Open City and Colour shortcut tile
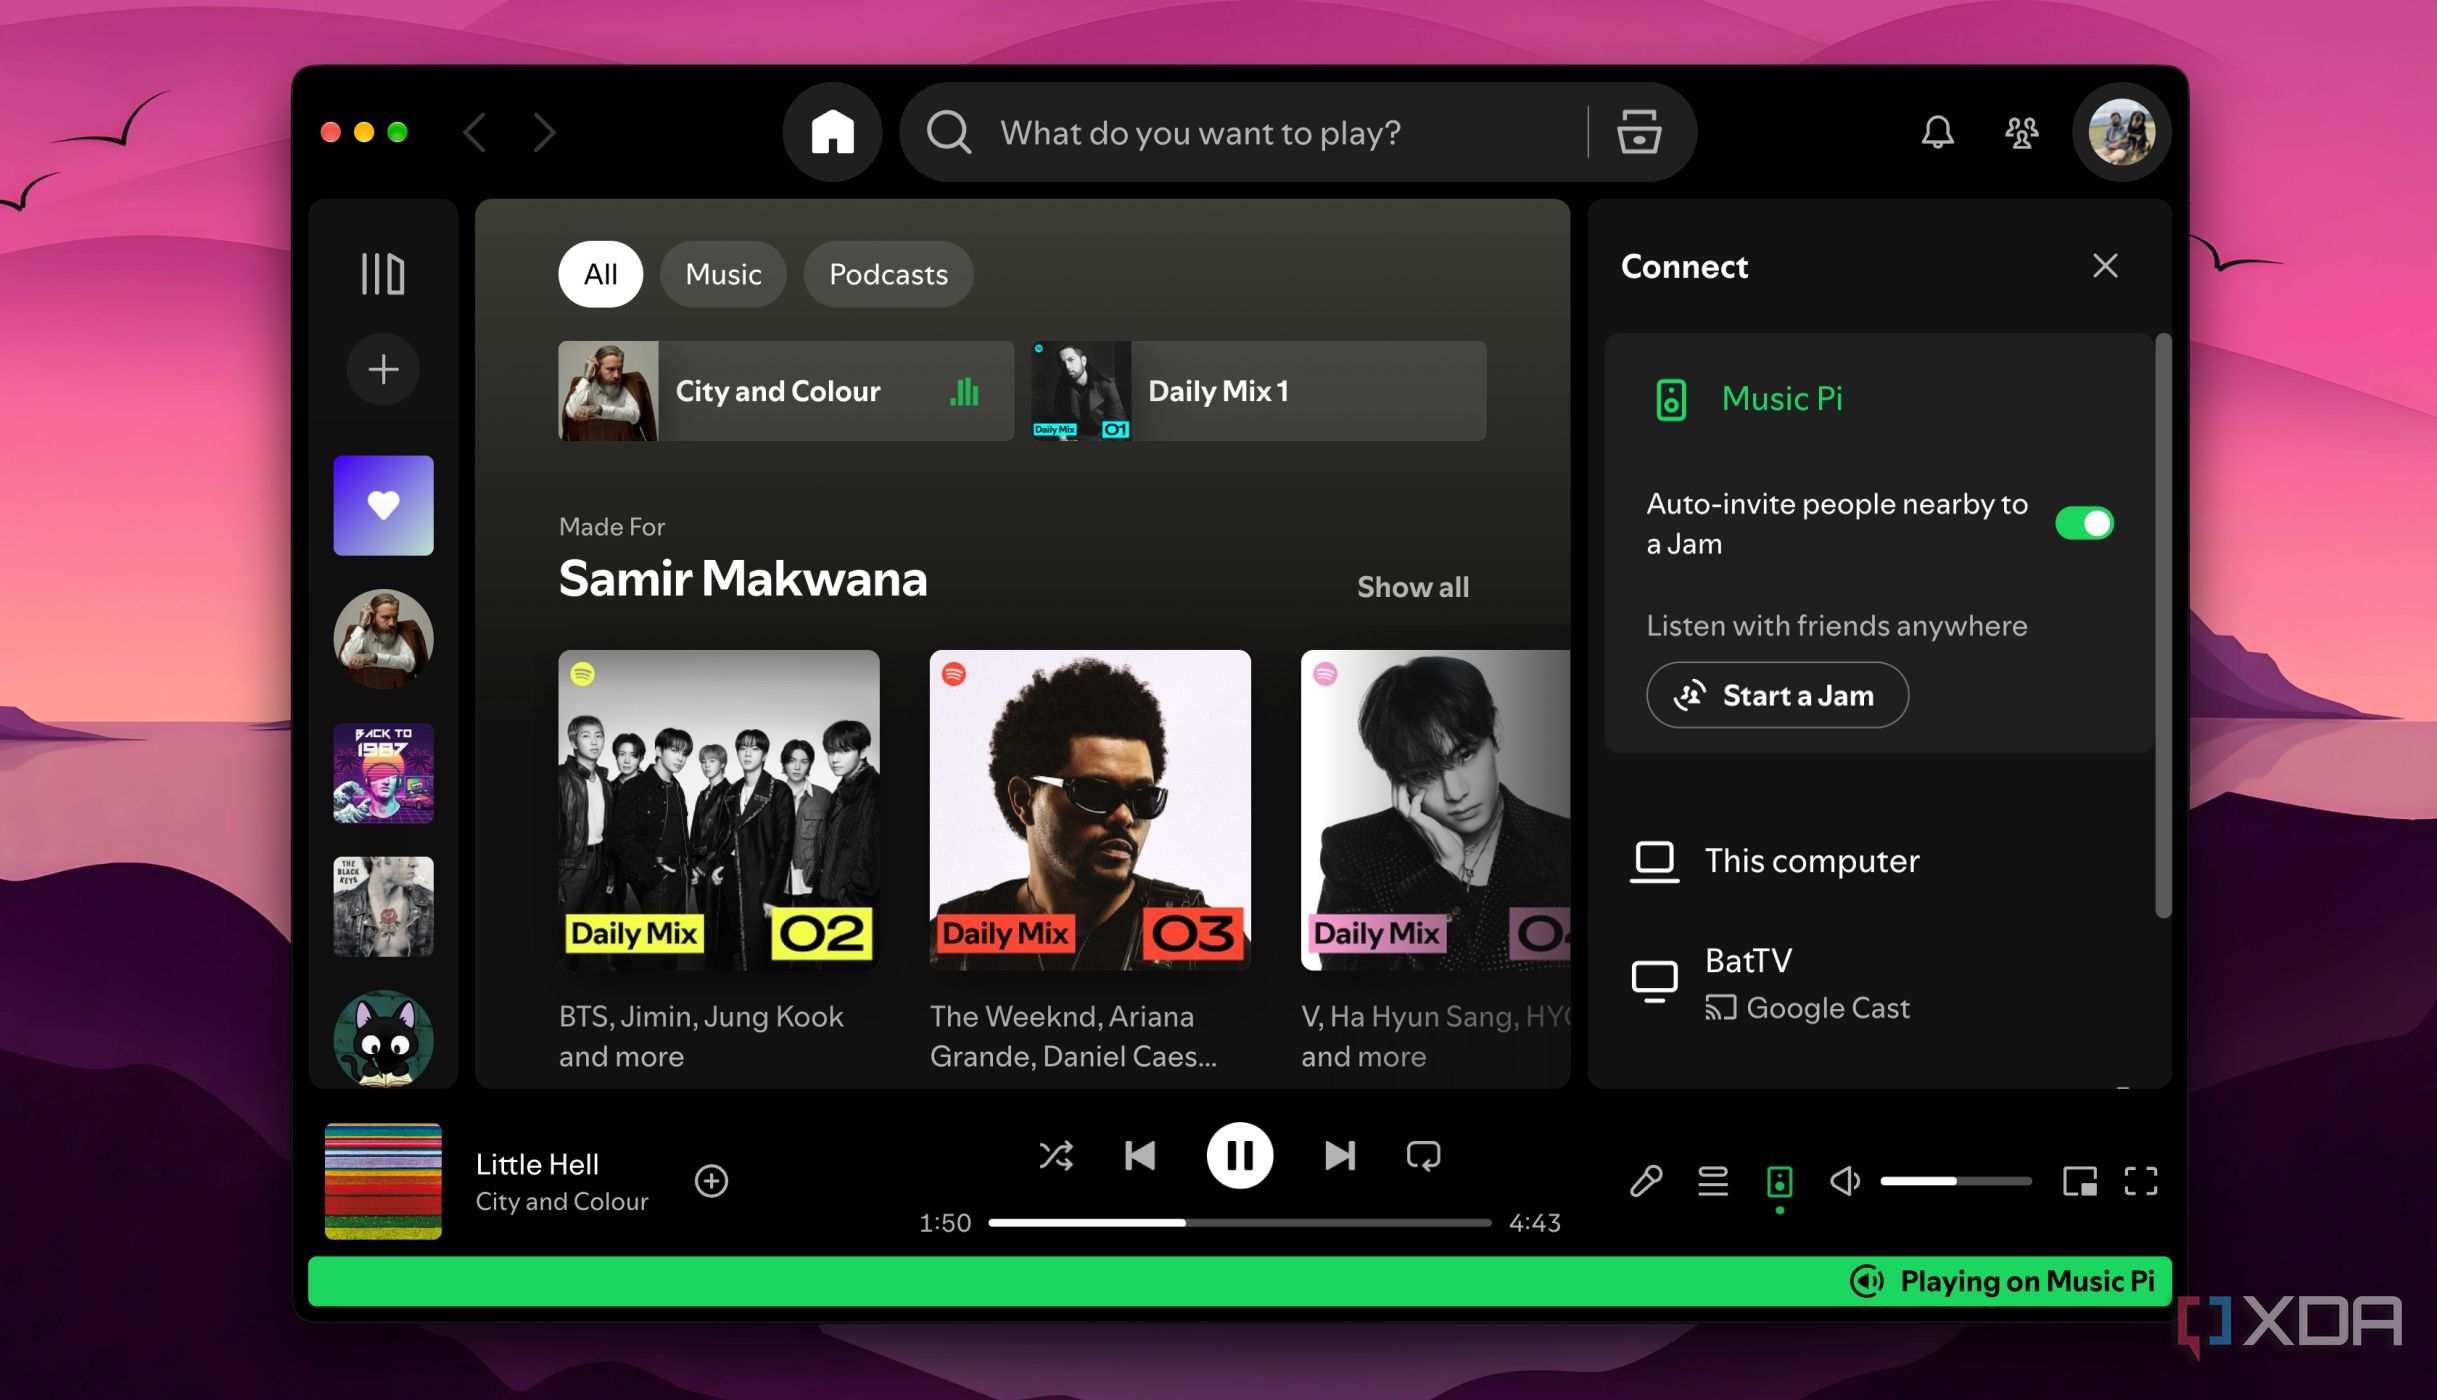The height and width of the screenshot is (1400, 2437). (786, 391)
